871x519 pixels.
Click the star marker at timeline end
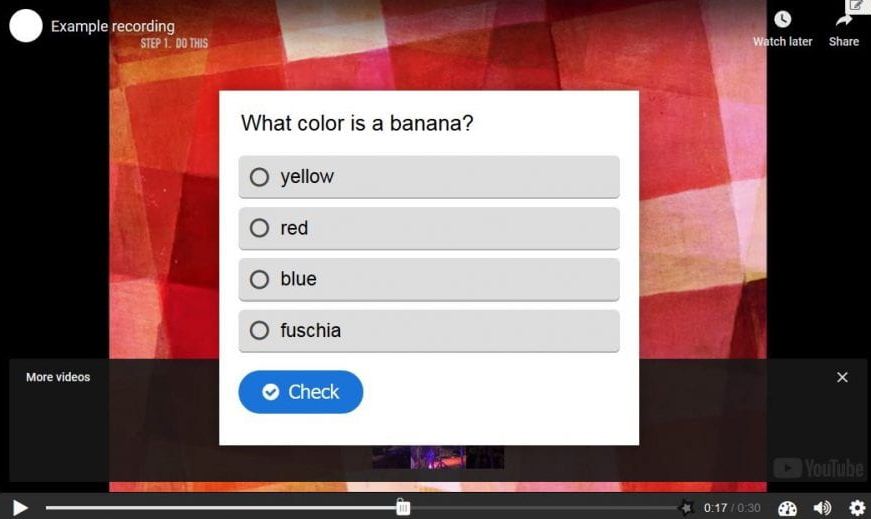687,507
